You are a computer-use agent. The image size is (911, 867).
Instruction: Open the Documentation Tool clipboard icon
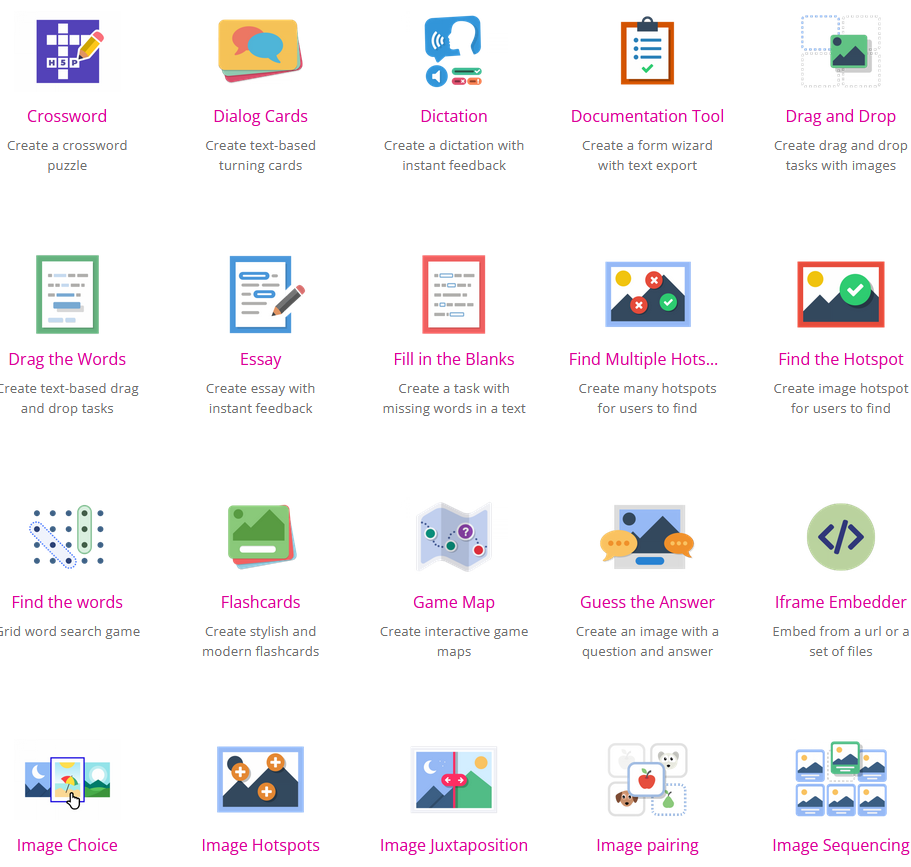(647, 51)
